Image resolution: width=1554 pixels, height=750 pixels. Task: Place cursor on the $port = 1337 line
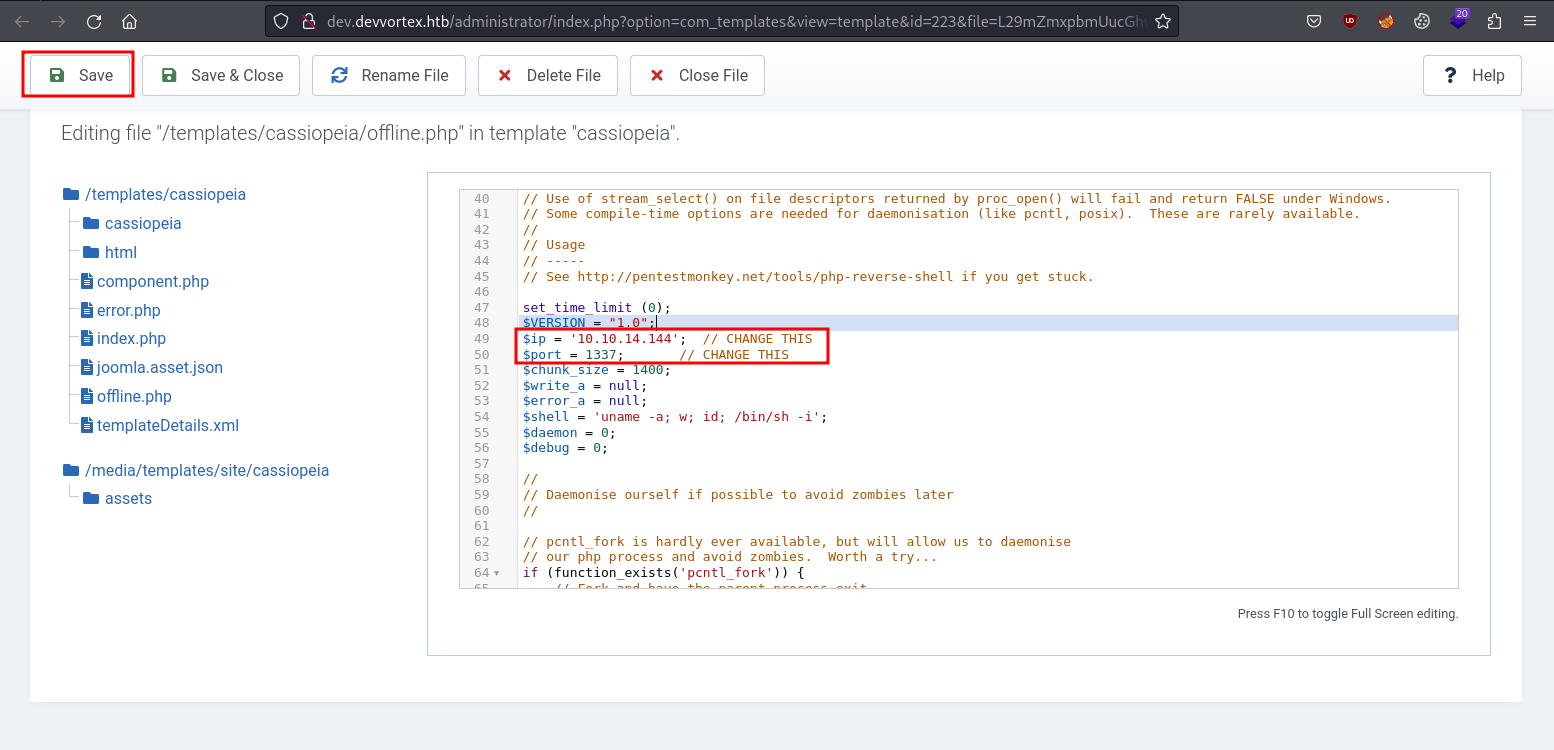655,354
